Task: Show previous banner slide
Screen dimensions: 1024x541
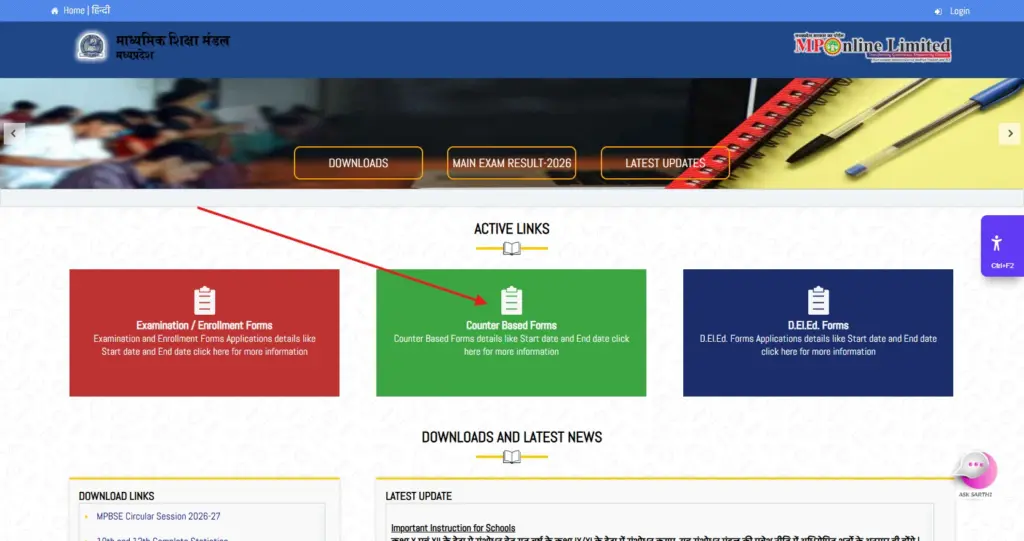Action: pos(14,133)
